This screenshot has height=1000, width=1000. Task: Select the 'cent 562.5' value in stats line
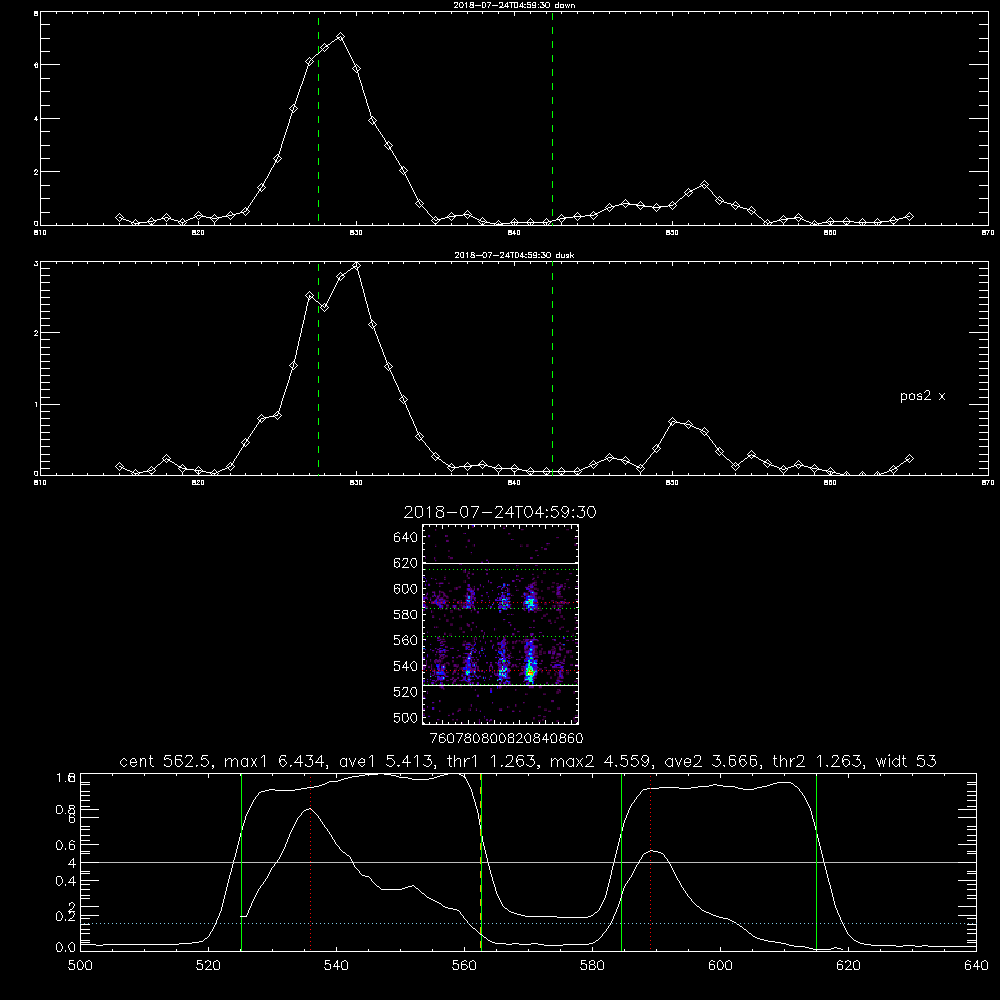coord(166,761)
